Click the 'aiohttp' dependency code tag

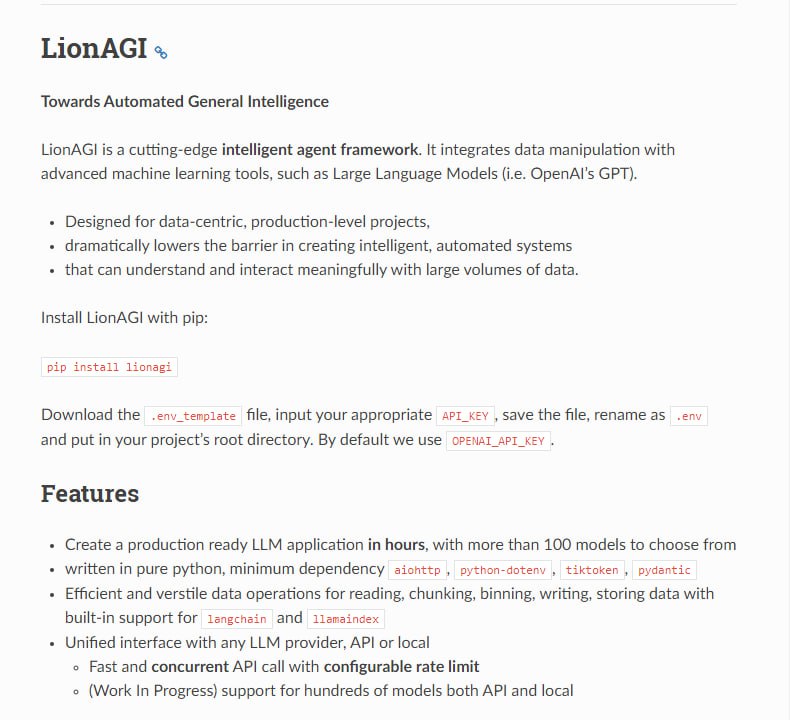click(417, 570)
